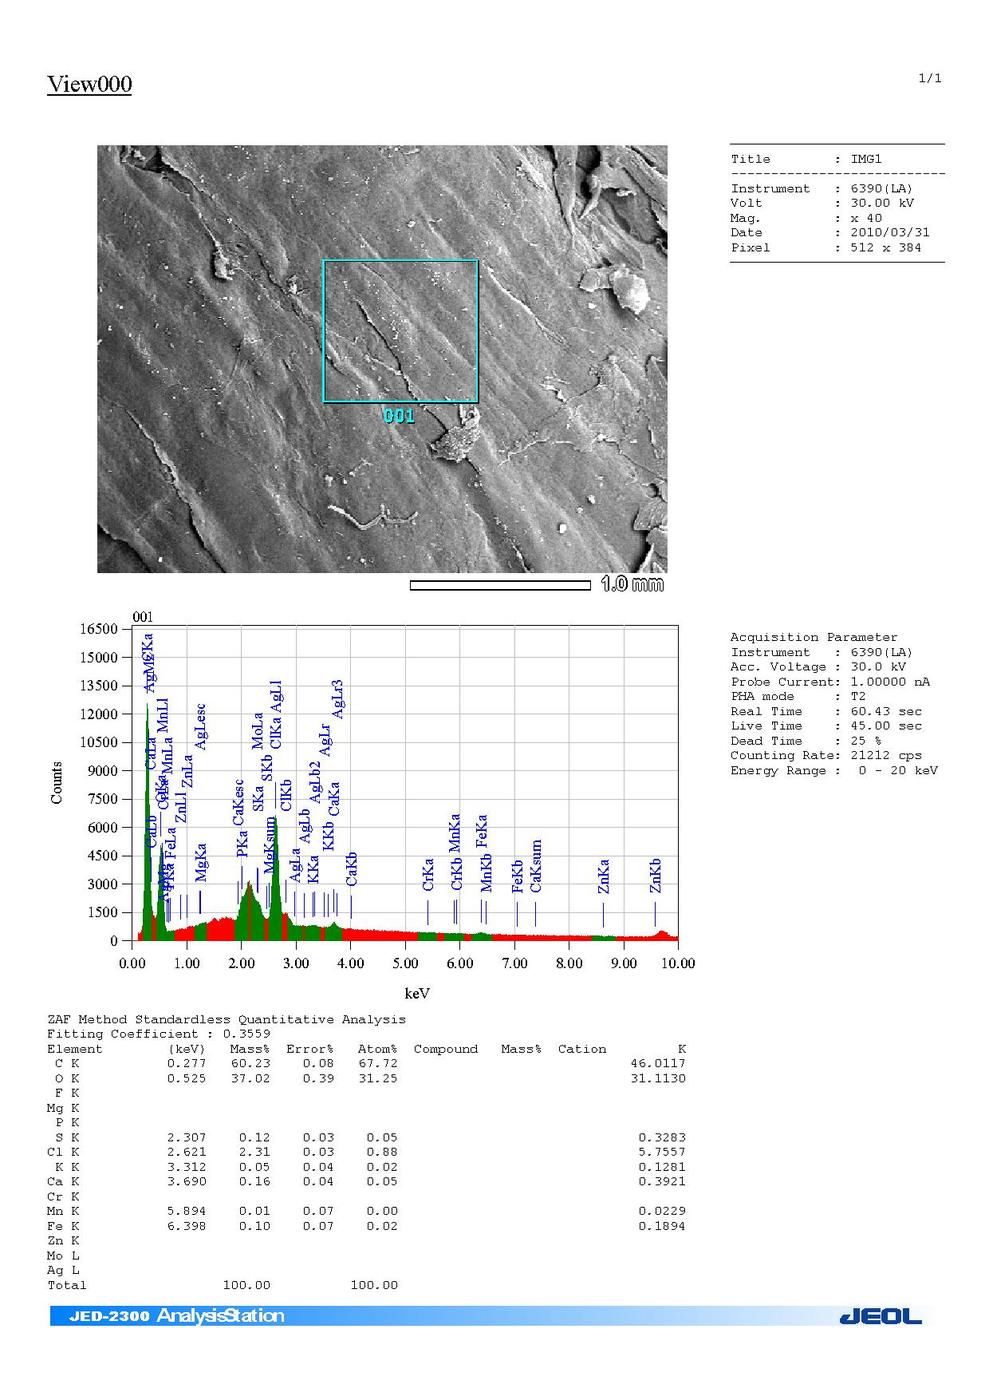
Task: Click the ZnKa peak label in spectrum
Action: tap(603, 877)
